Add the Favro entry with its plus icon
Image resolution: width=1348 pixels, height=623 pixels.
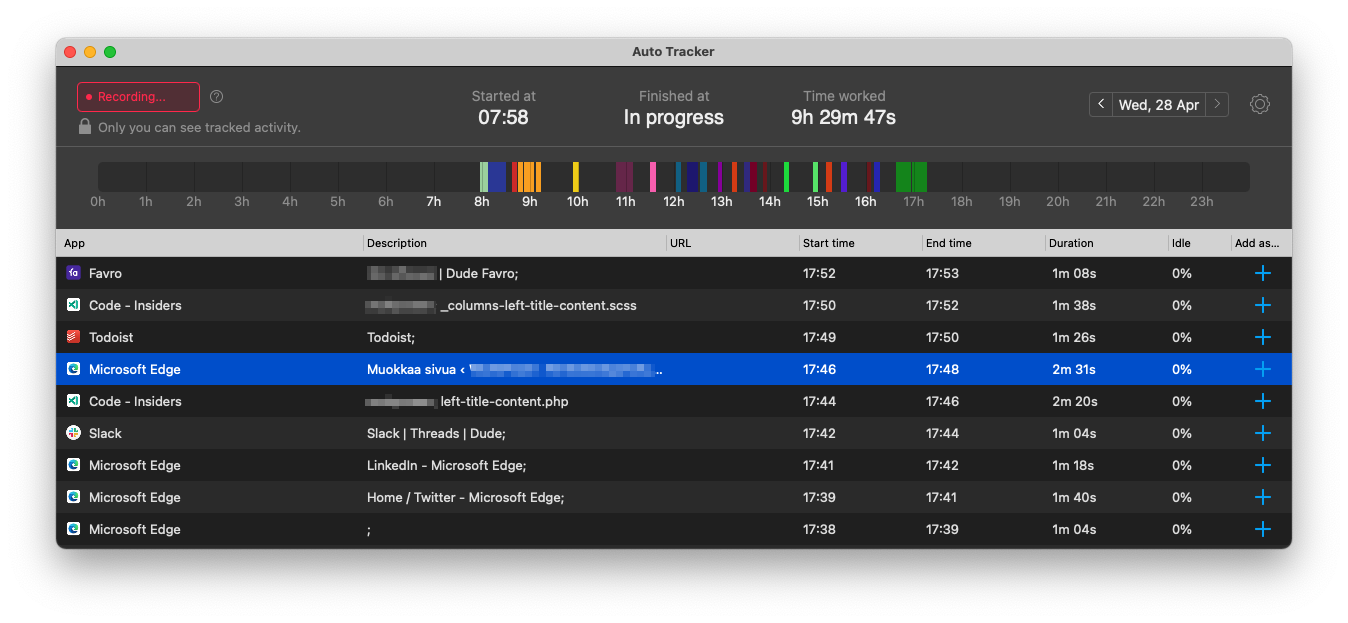coord(1262,273)
